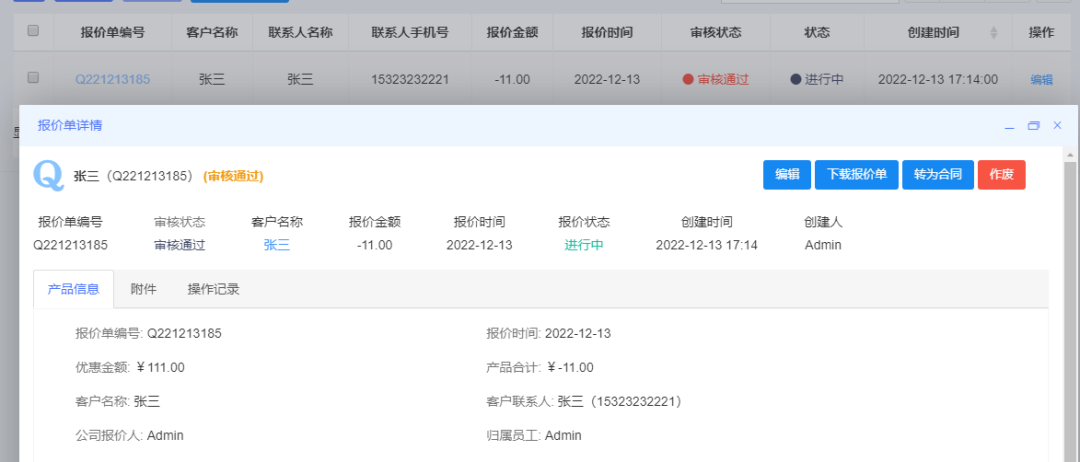Maximize the 报价单详情 dialog
The height and width of the screenshot is (462, 1080).
(1033, 126)
